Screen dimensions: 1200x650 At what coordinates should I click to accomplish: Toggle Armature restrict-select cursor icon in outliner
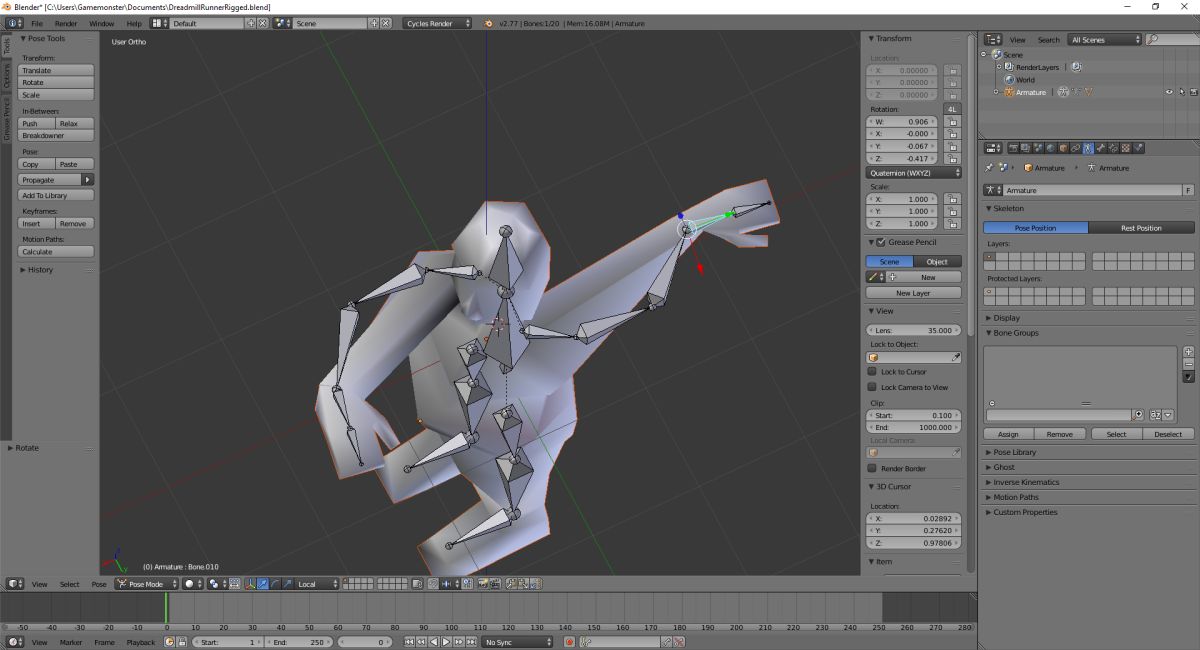pos(1181,92)
